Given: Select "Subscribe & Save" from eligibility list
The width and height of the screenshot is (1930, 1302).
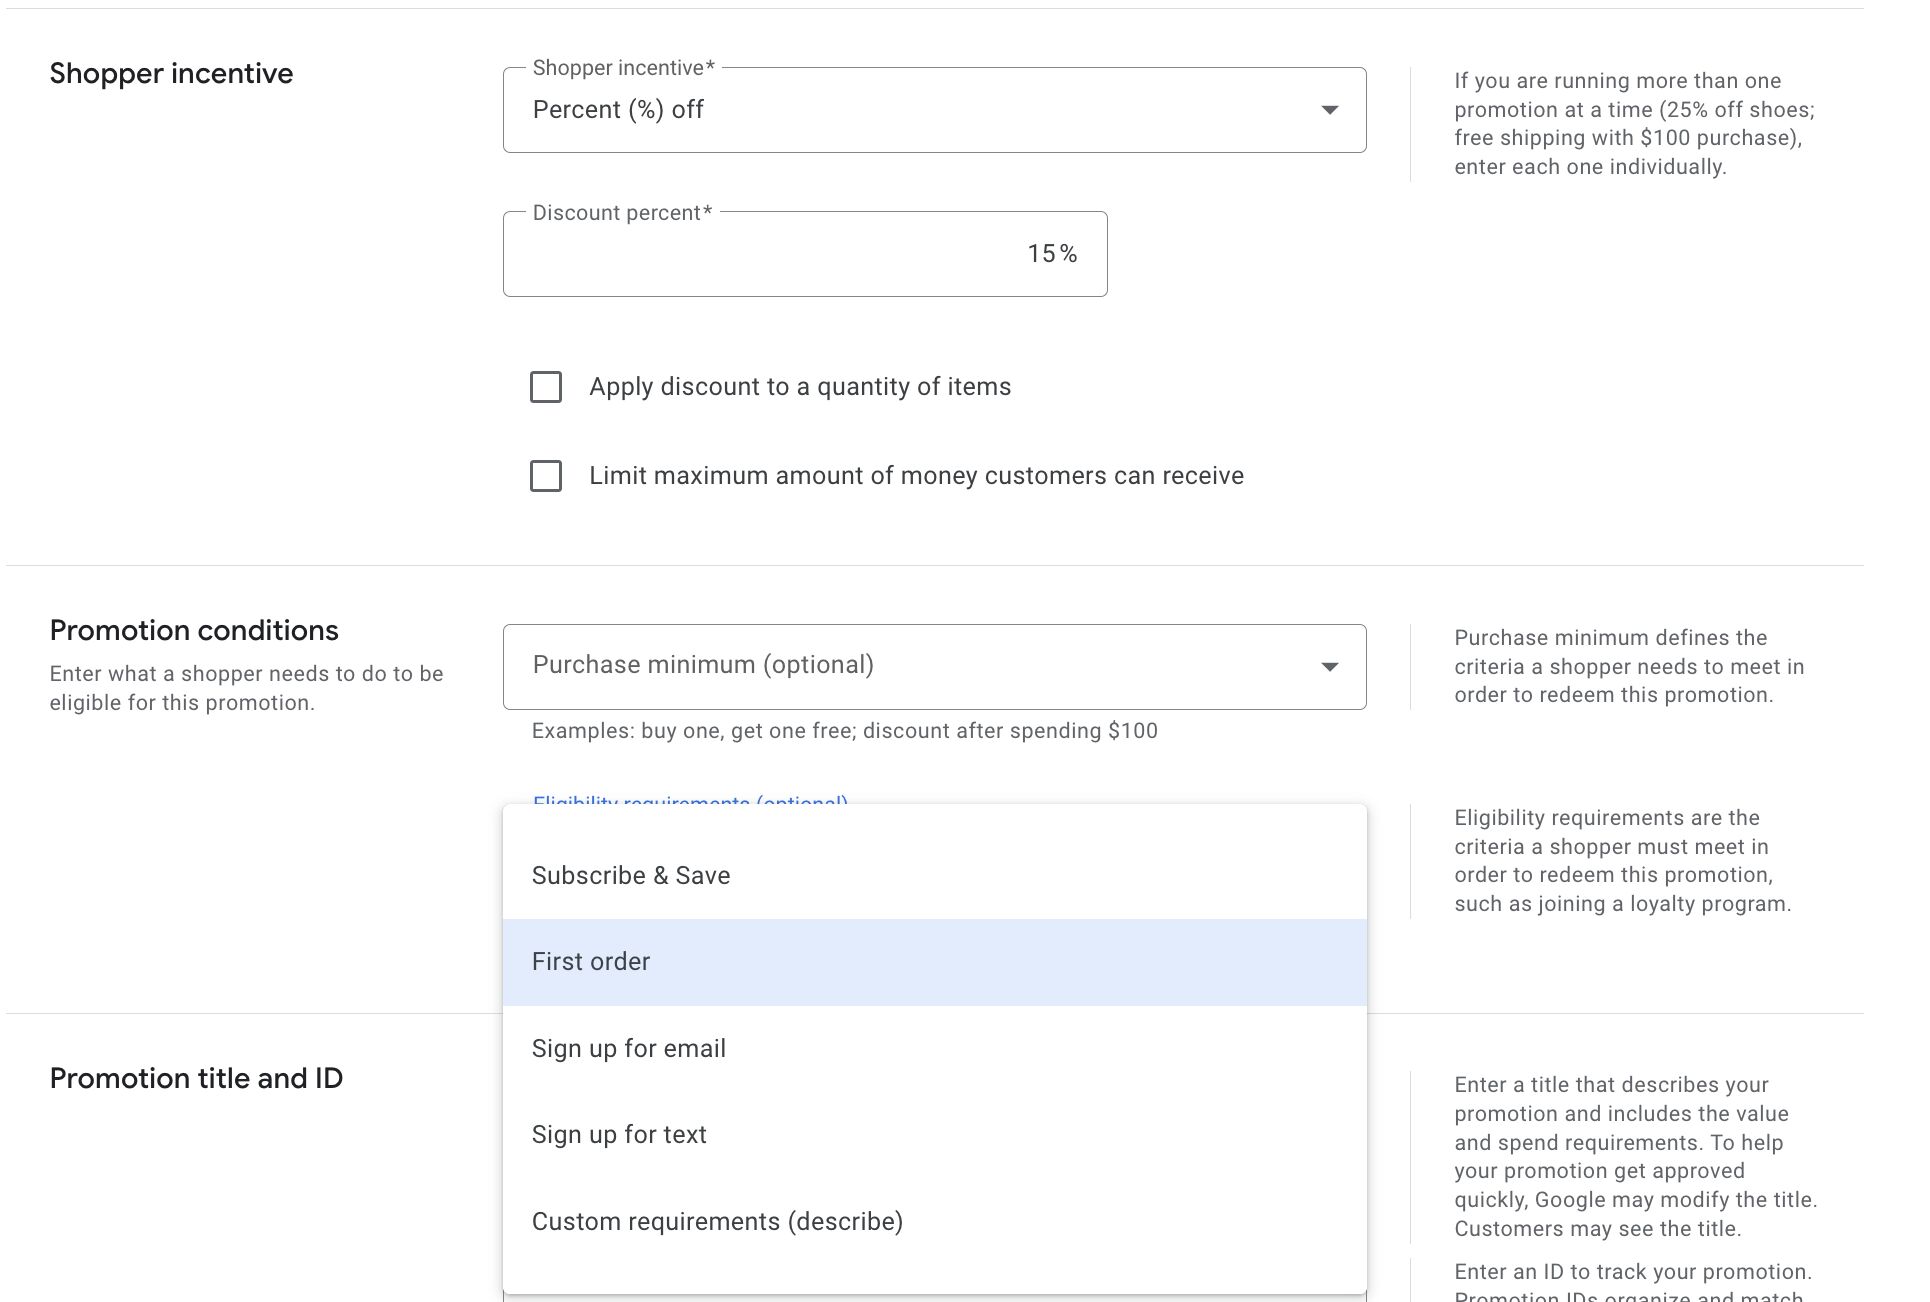Looking at the screenshot, I should pos(631,875).
